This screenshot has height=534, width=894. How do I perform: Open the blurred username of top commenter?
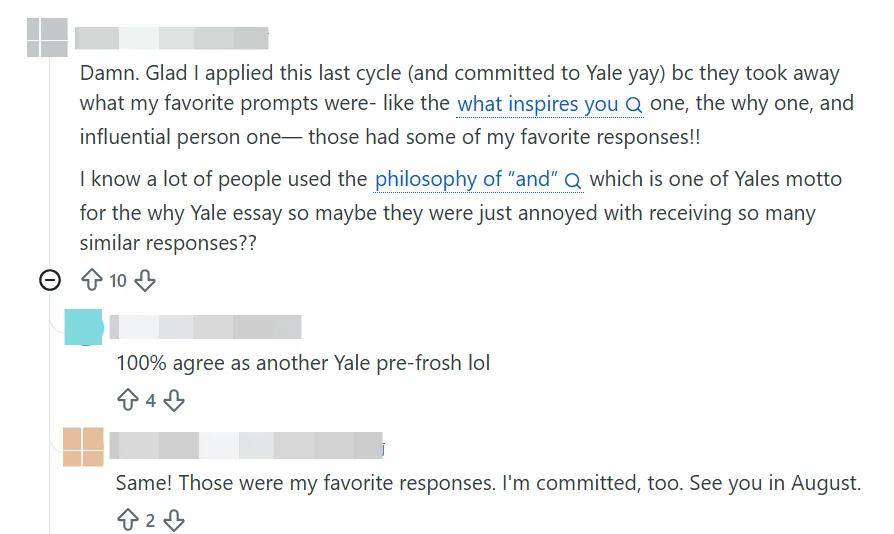pos(172,38)
